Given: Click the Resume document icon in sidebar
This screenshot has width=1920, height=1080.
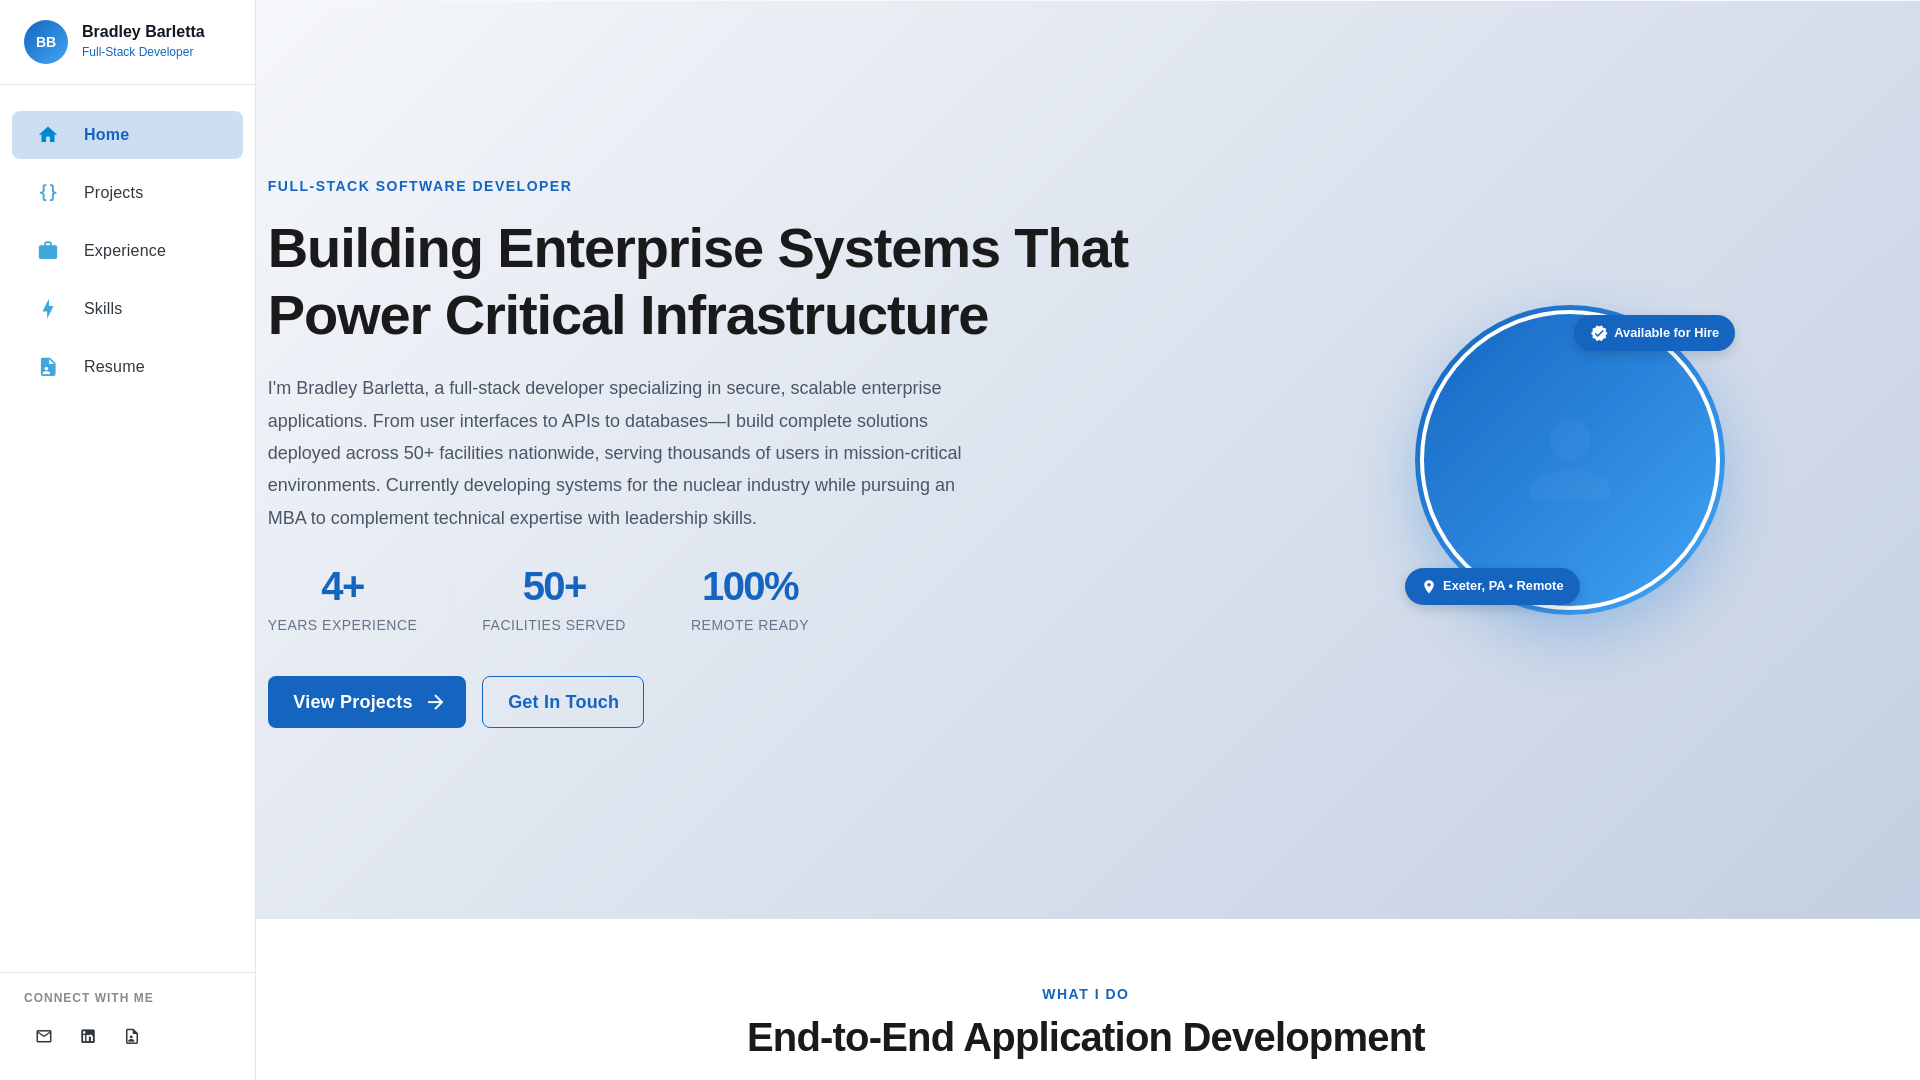Looking at the screenshot, I should coord(48,367).
